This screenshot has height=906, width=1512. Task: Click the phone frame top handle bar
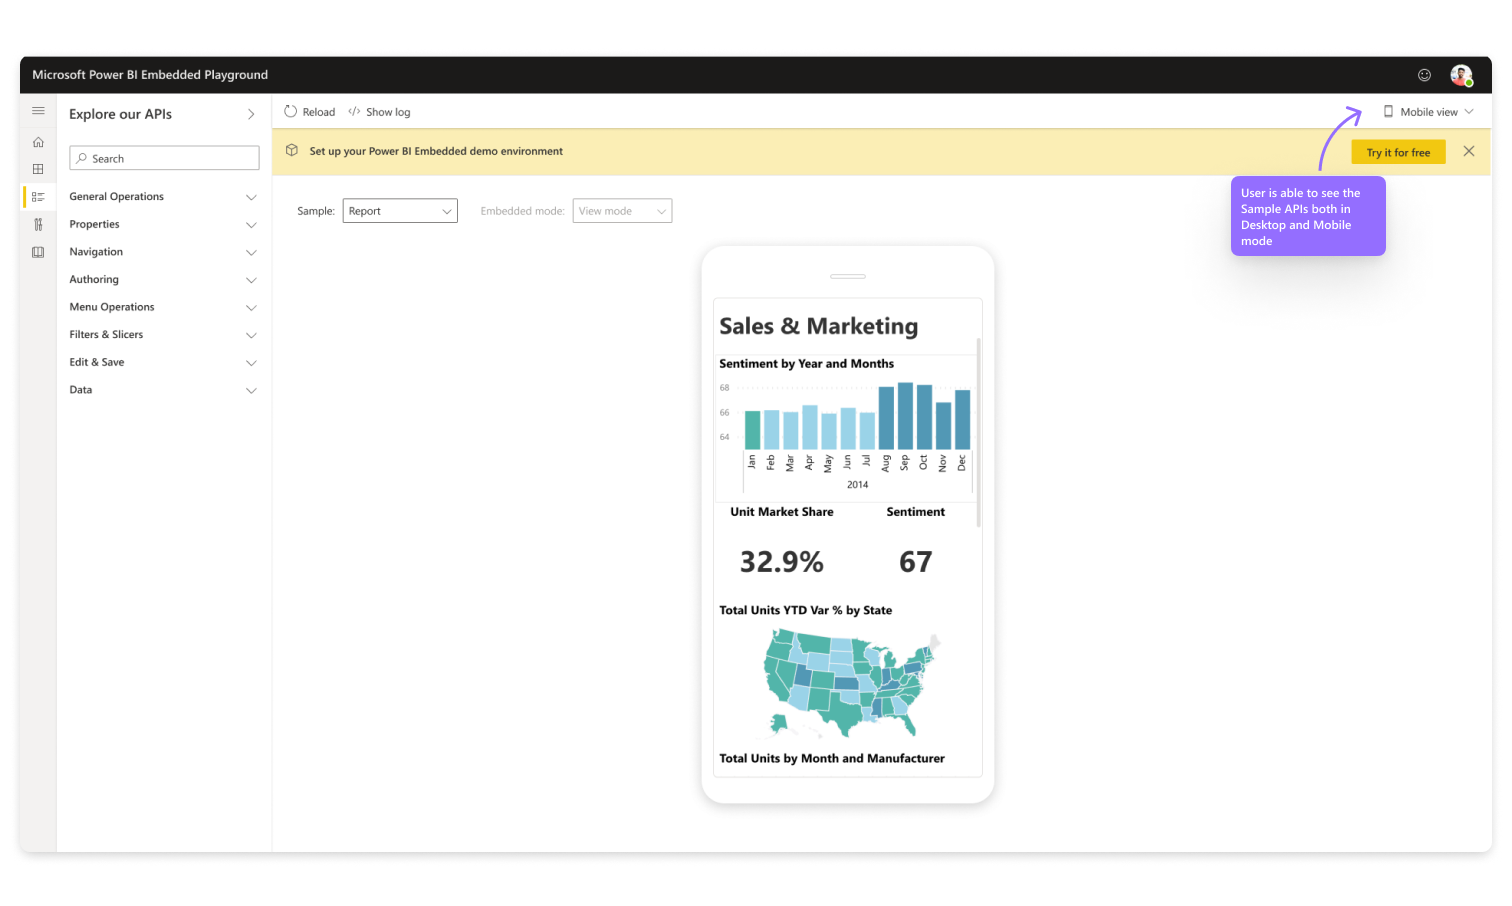848,276
